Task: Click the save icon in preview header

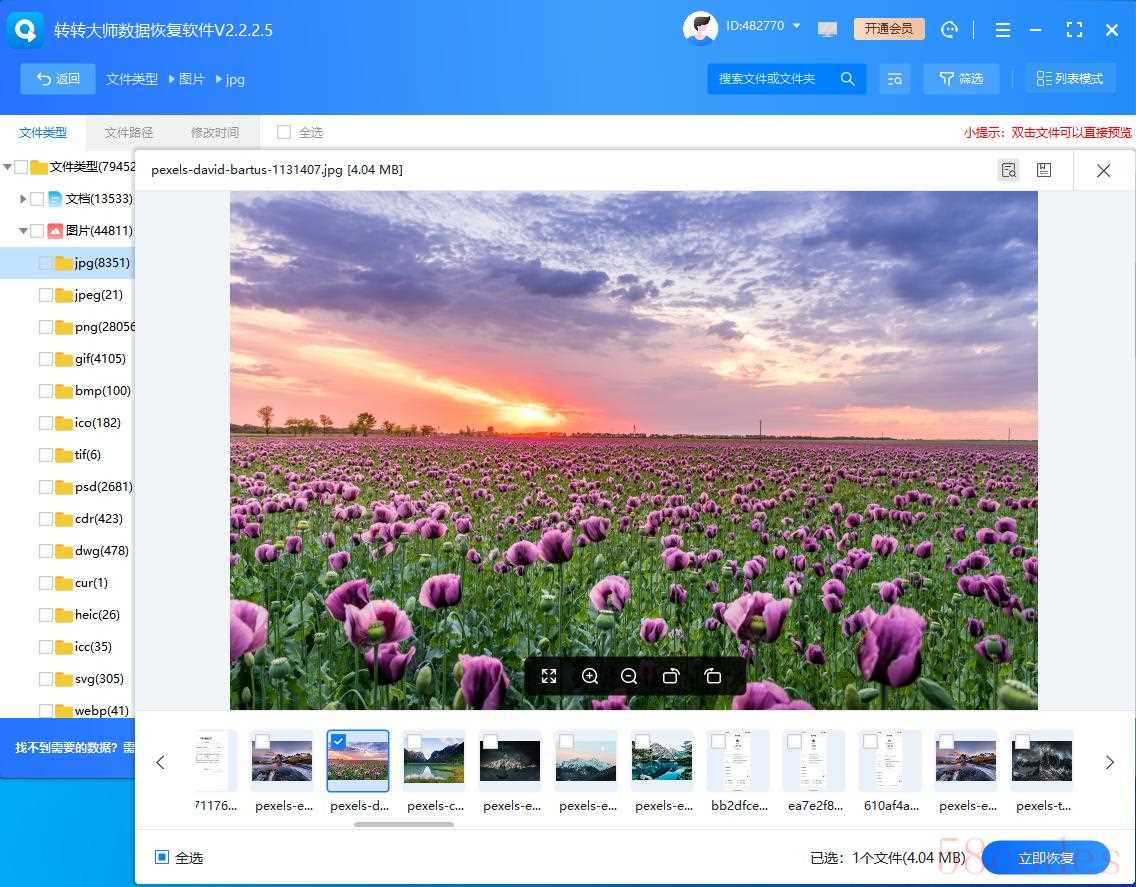Action: 1044,170
